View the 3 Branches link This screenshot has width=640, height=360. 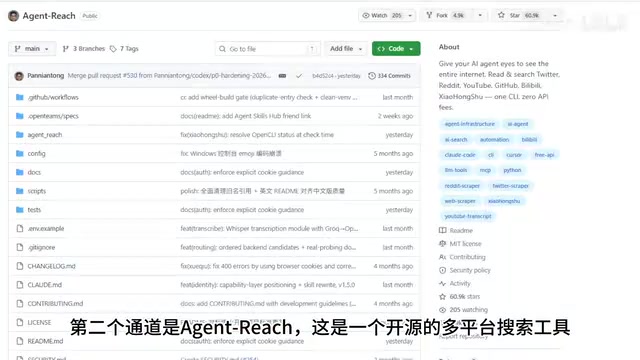pyautogui.click(x=84, y=49)
